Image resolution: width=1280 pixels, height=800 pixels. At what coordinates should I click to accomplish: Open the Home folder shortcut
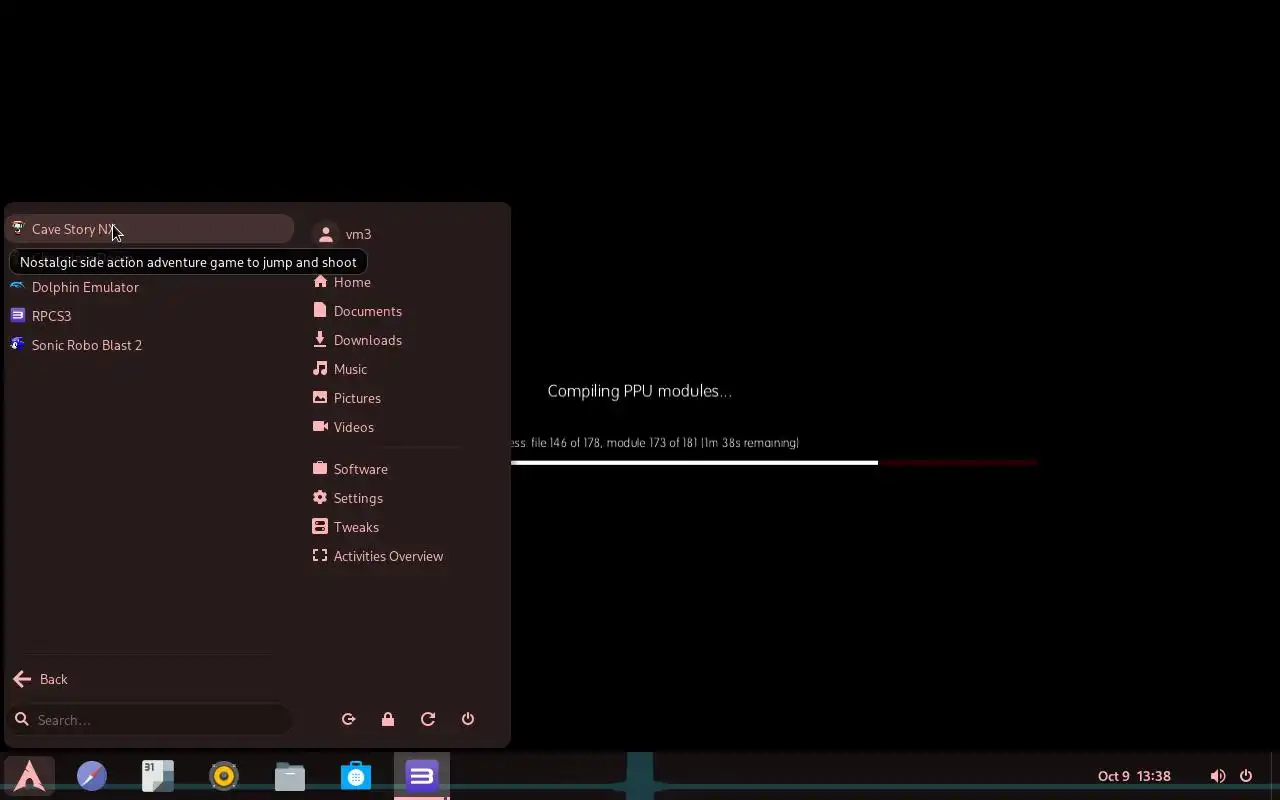pos(342,282)
